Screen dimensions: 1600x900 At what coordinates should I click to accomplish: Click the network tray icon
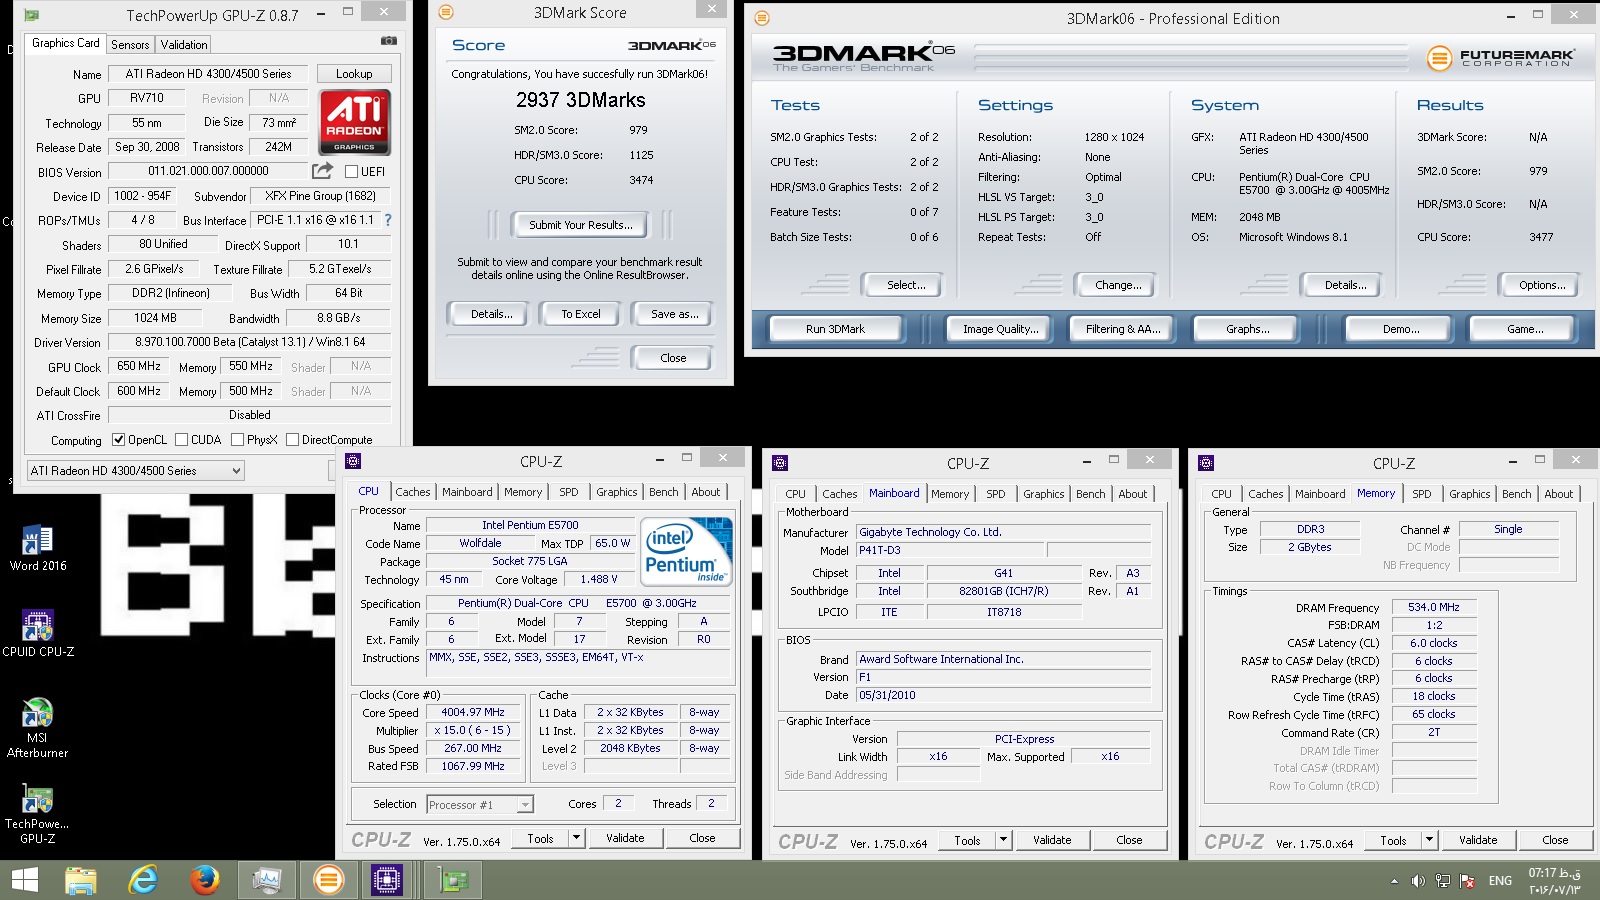coord(1443,881)
